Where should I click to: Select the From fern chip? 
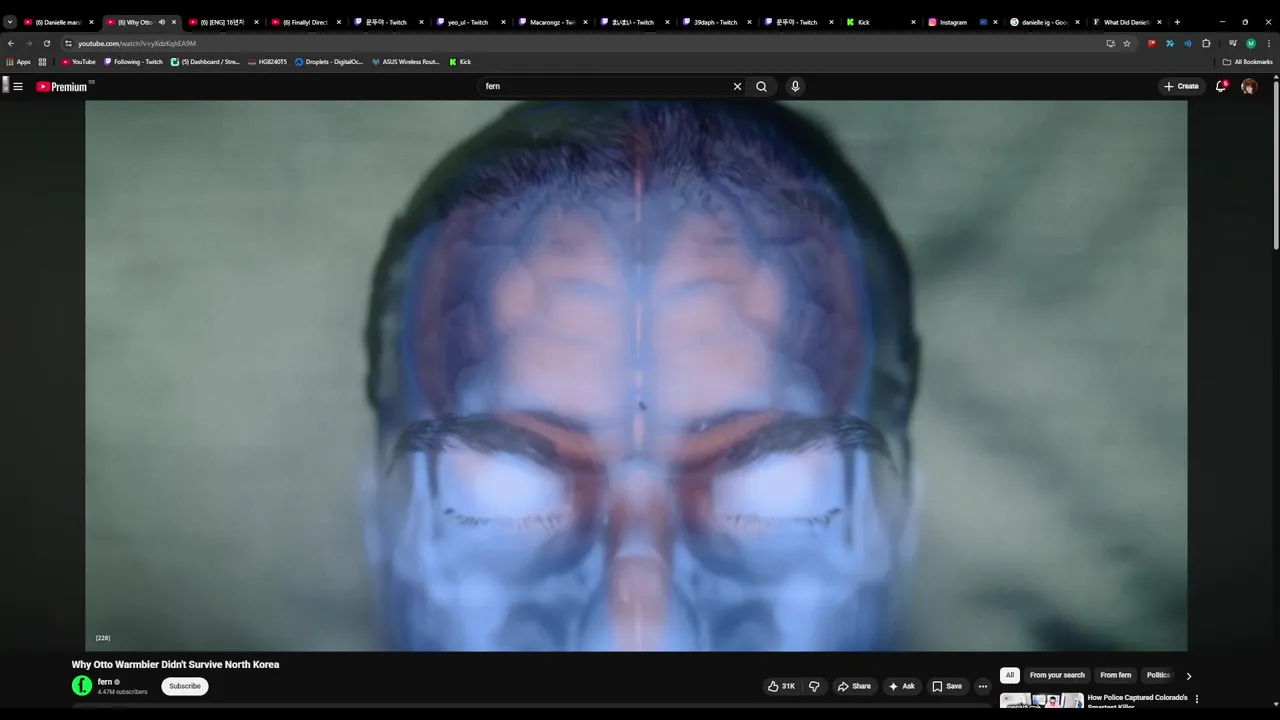click(x=1116, y=675)
